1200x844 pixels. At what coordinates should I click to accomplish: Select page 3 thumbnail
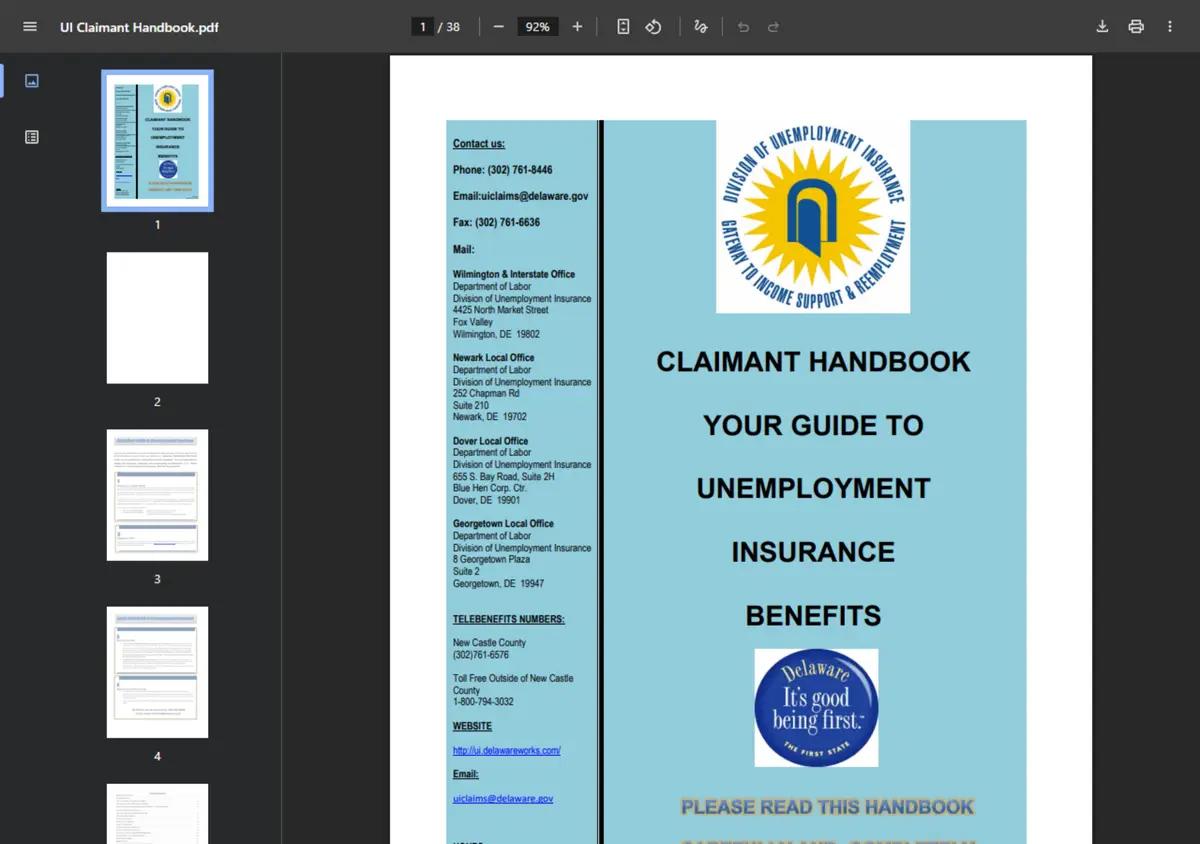[157, 495]
